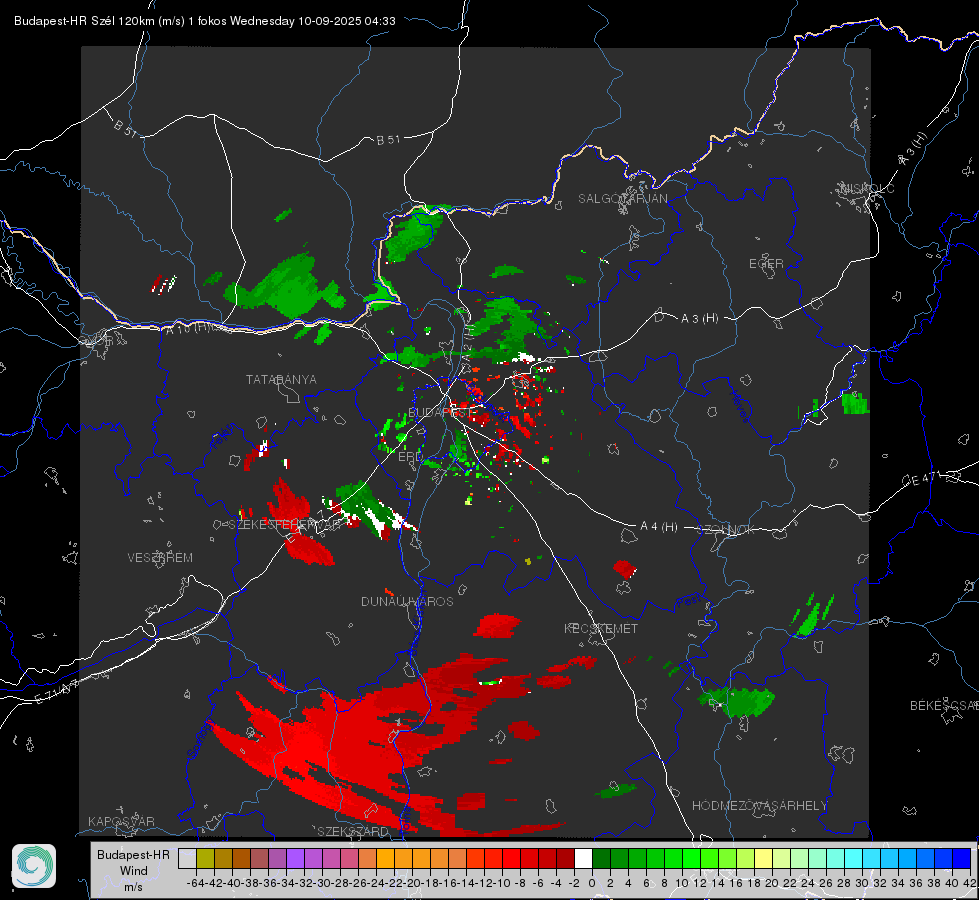The width and height of the screenshot is (979, 900).
Task: Click the SZEKSZÁRD city label
Action: click(353, 831)
